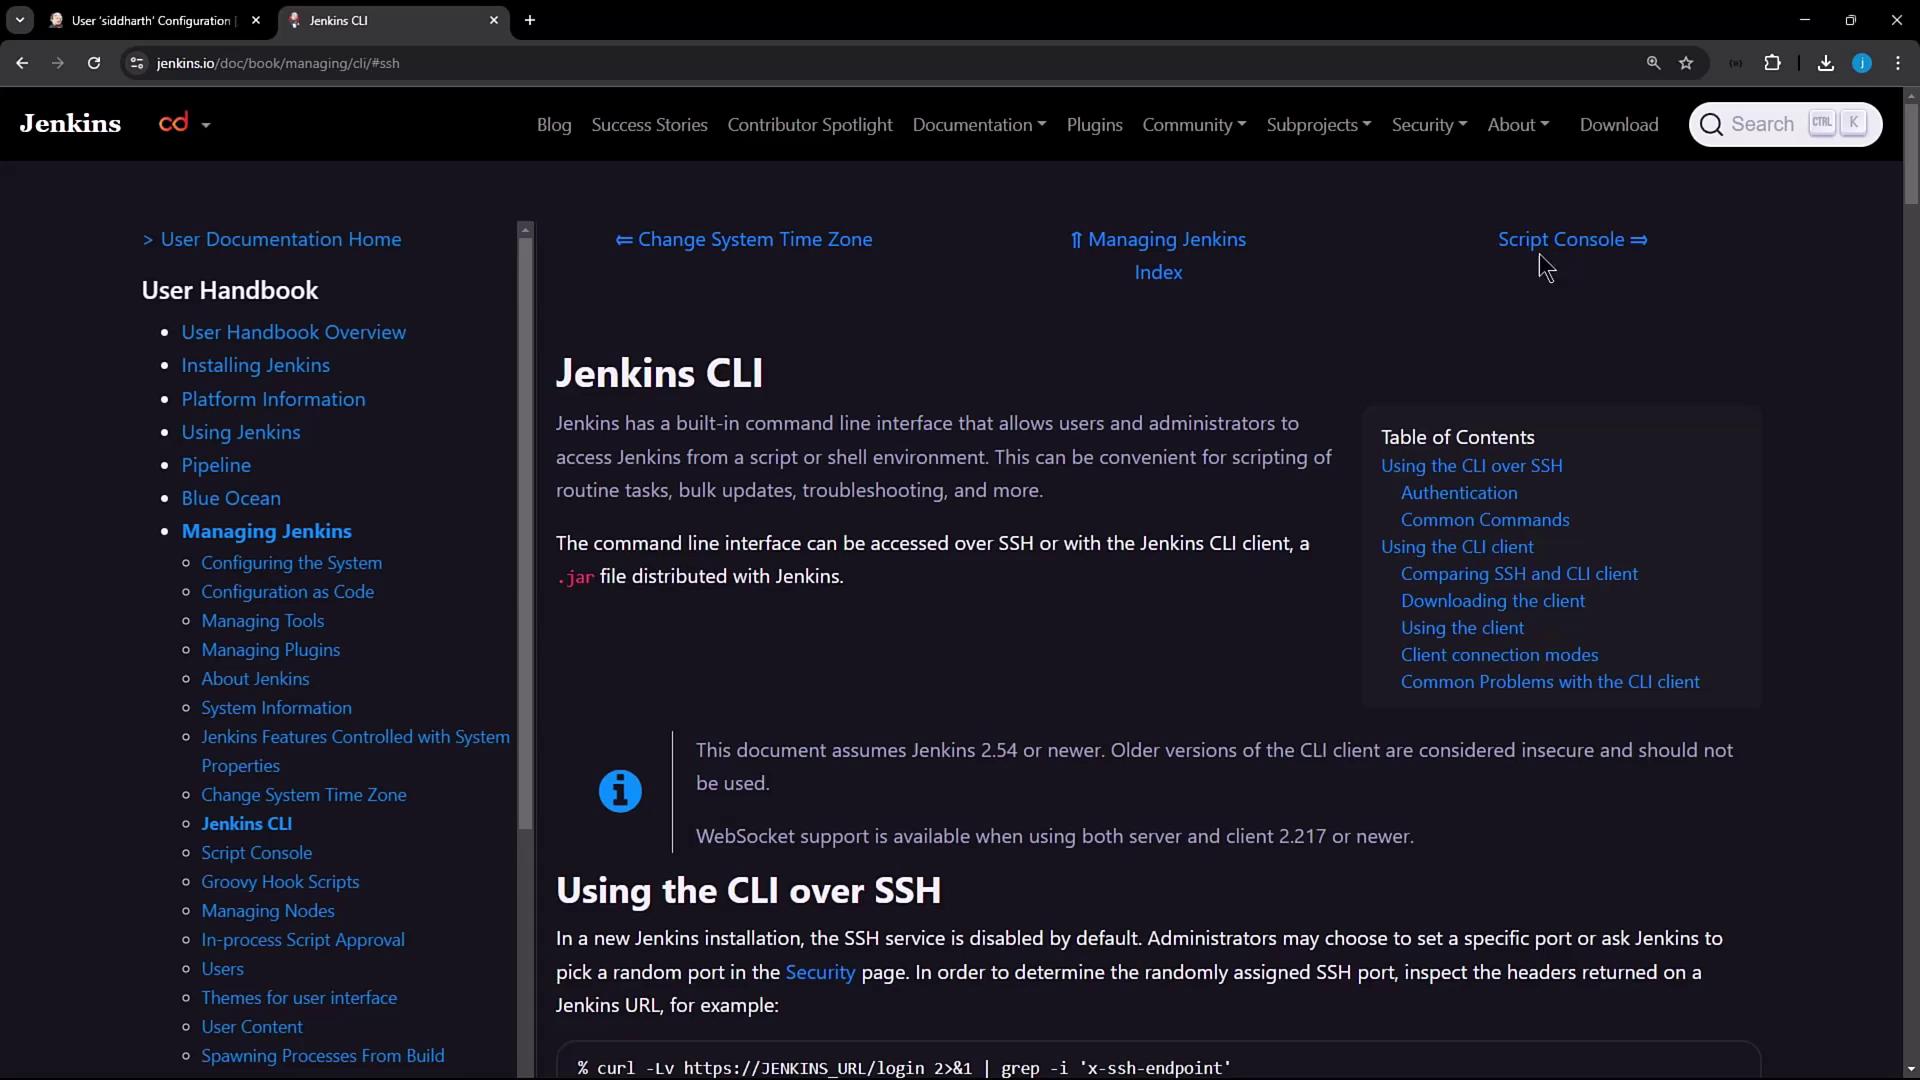The image size is (1920, 1080).
Task: Jump to Common Problems with the CLI client
Action: coord(1550,682)
